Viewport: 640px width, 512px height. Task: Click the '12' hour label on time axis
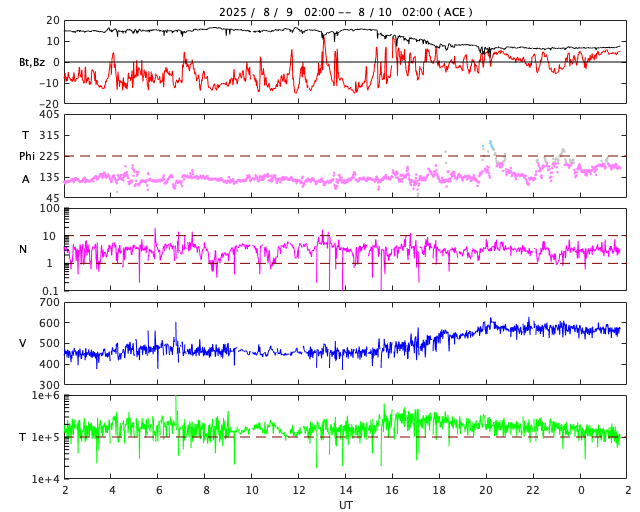[x=298, y=490]
